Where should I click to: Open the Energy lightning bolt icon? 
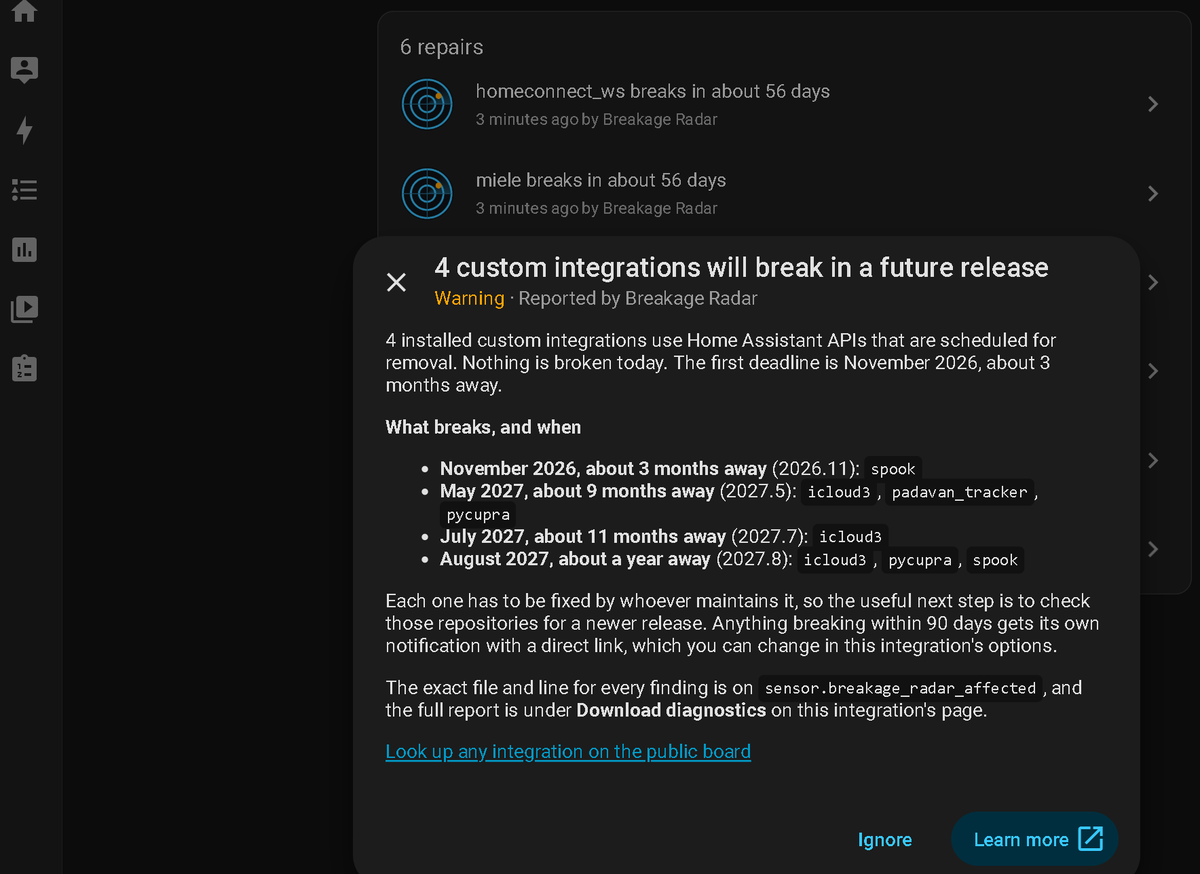24,129
